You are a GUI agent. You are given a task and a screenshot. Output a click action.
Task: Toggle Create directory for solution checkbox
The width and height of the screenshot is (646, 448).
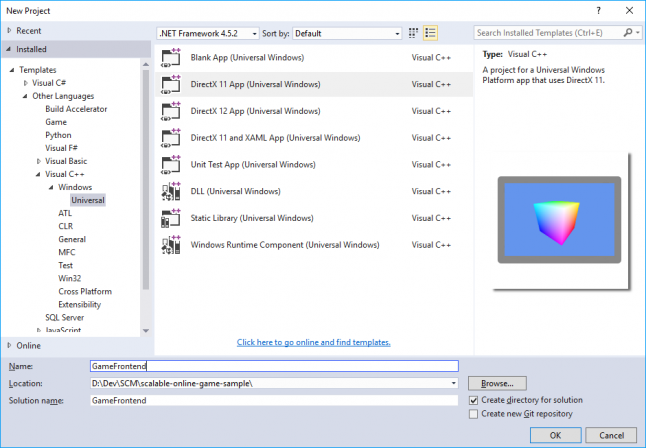(474, 400)
